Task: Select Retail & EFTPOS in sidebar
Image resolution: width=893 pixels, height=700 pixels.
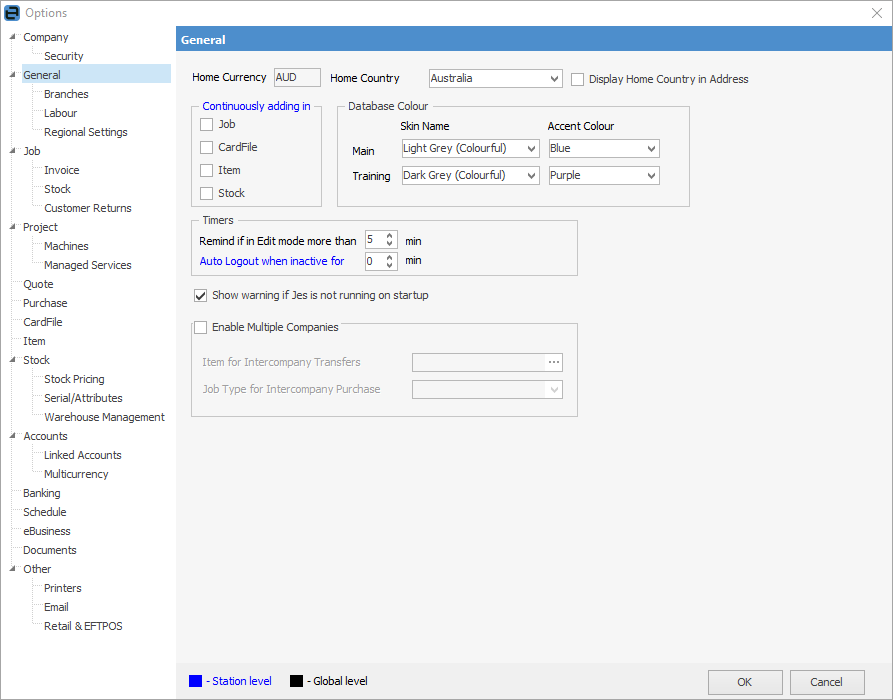Action: (x=83, y=626)
